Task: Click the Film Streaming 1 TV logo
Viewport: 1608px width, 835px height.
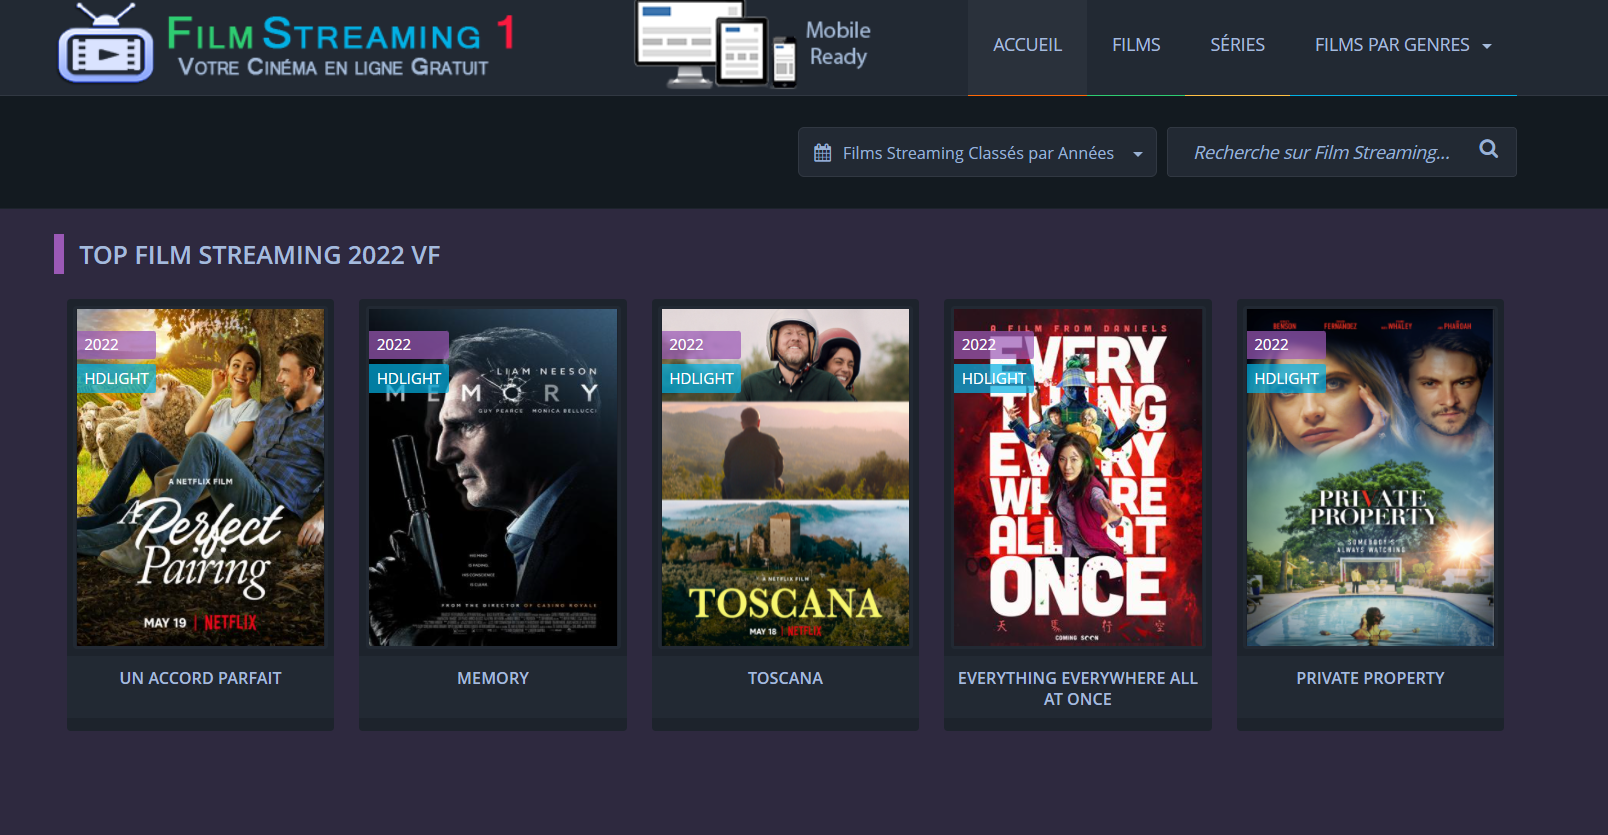Action: click(105, 45)
